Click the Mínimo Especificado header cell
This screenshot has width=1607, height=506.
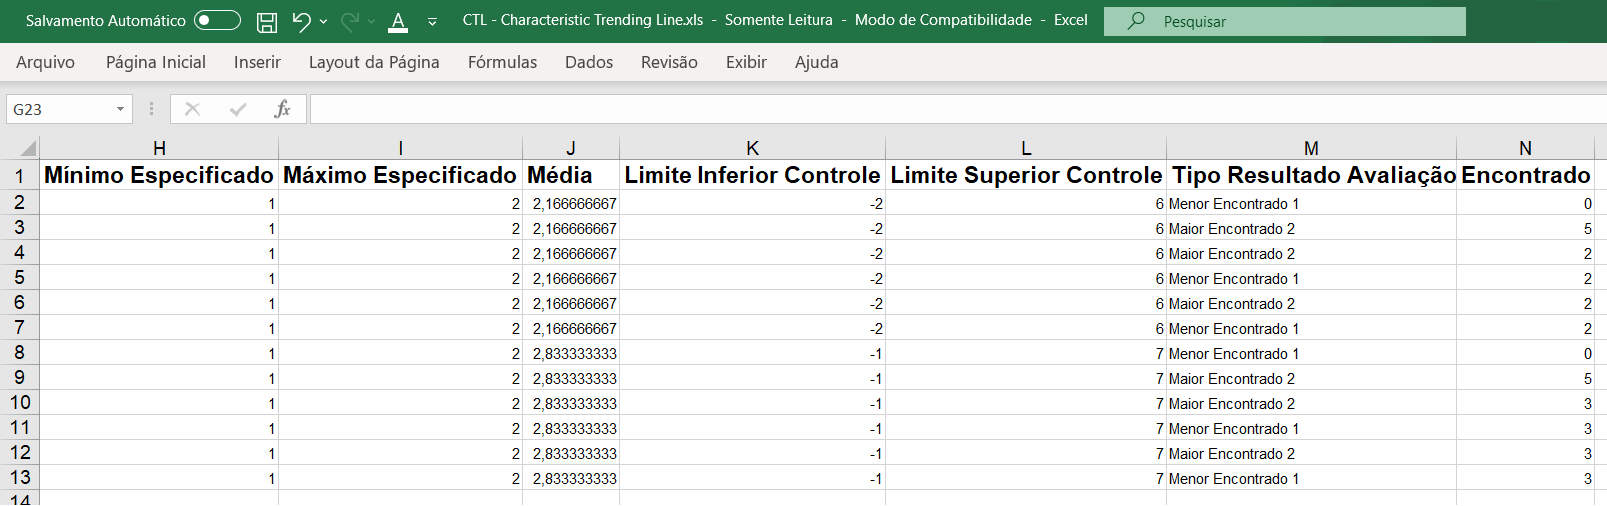pyautogui.click(x=159, y=175)
